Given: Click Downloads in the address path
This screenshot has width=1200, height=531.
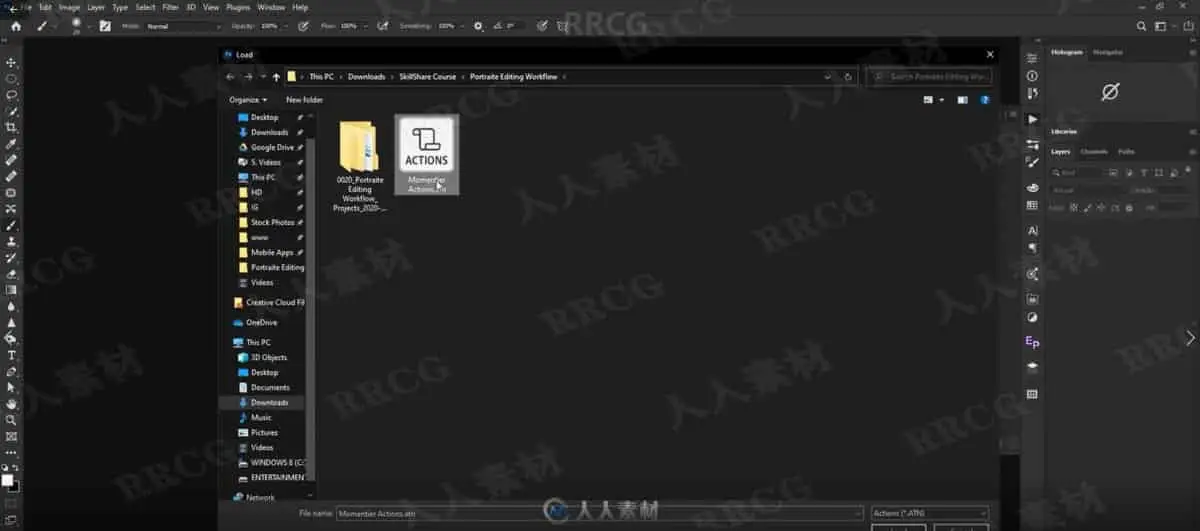Looking at the screenshot, I should click(366, 76).
